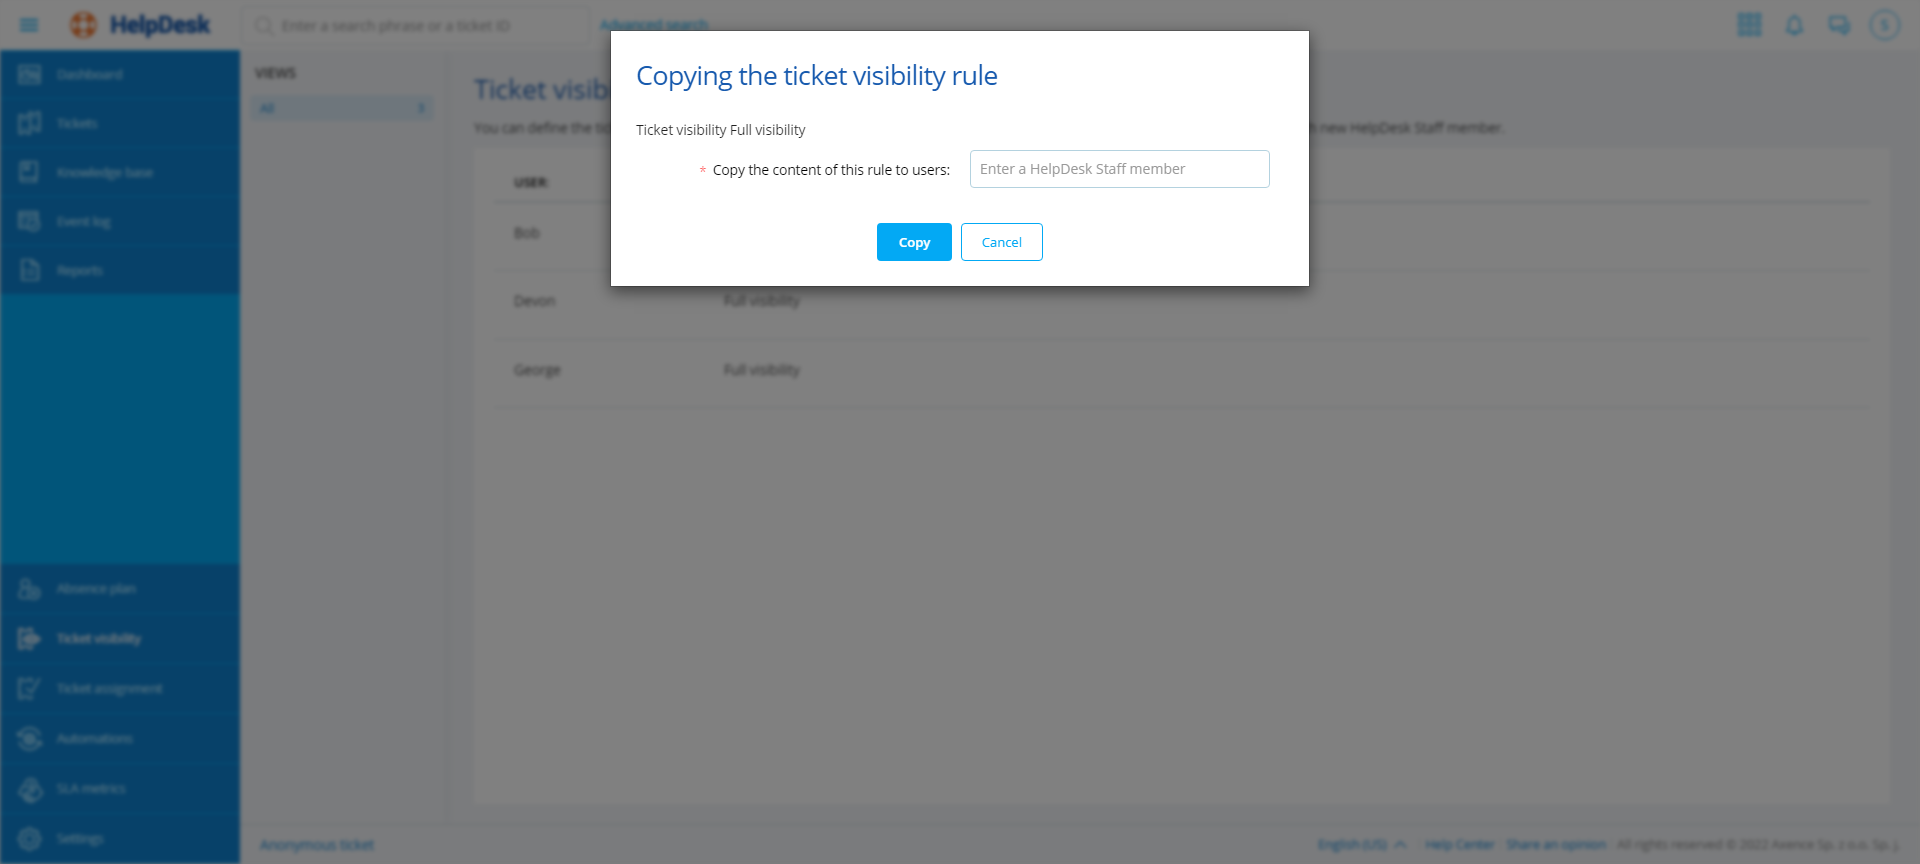
Task: Focus the HelpDesk Staff member field
Action: [1119, 169]
